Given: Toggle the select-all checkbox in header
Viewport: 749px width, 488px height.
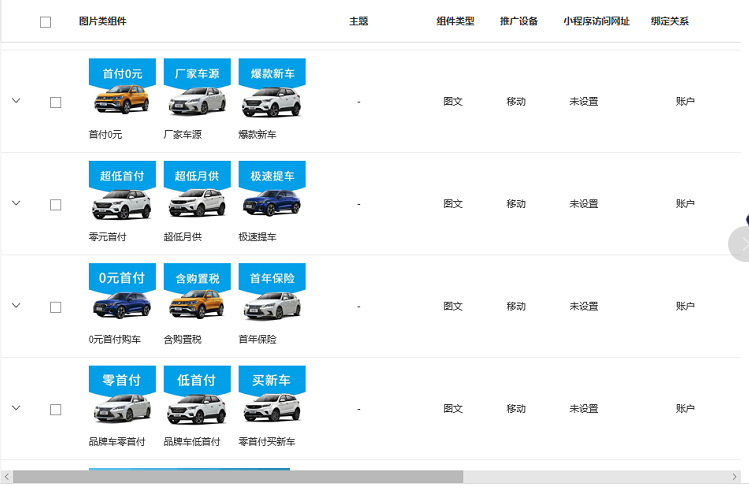Looking at the screenshot, I should (x=45, y=22).
